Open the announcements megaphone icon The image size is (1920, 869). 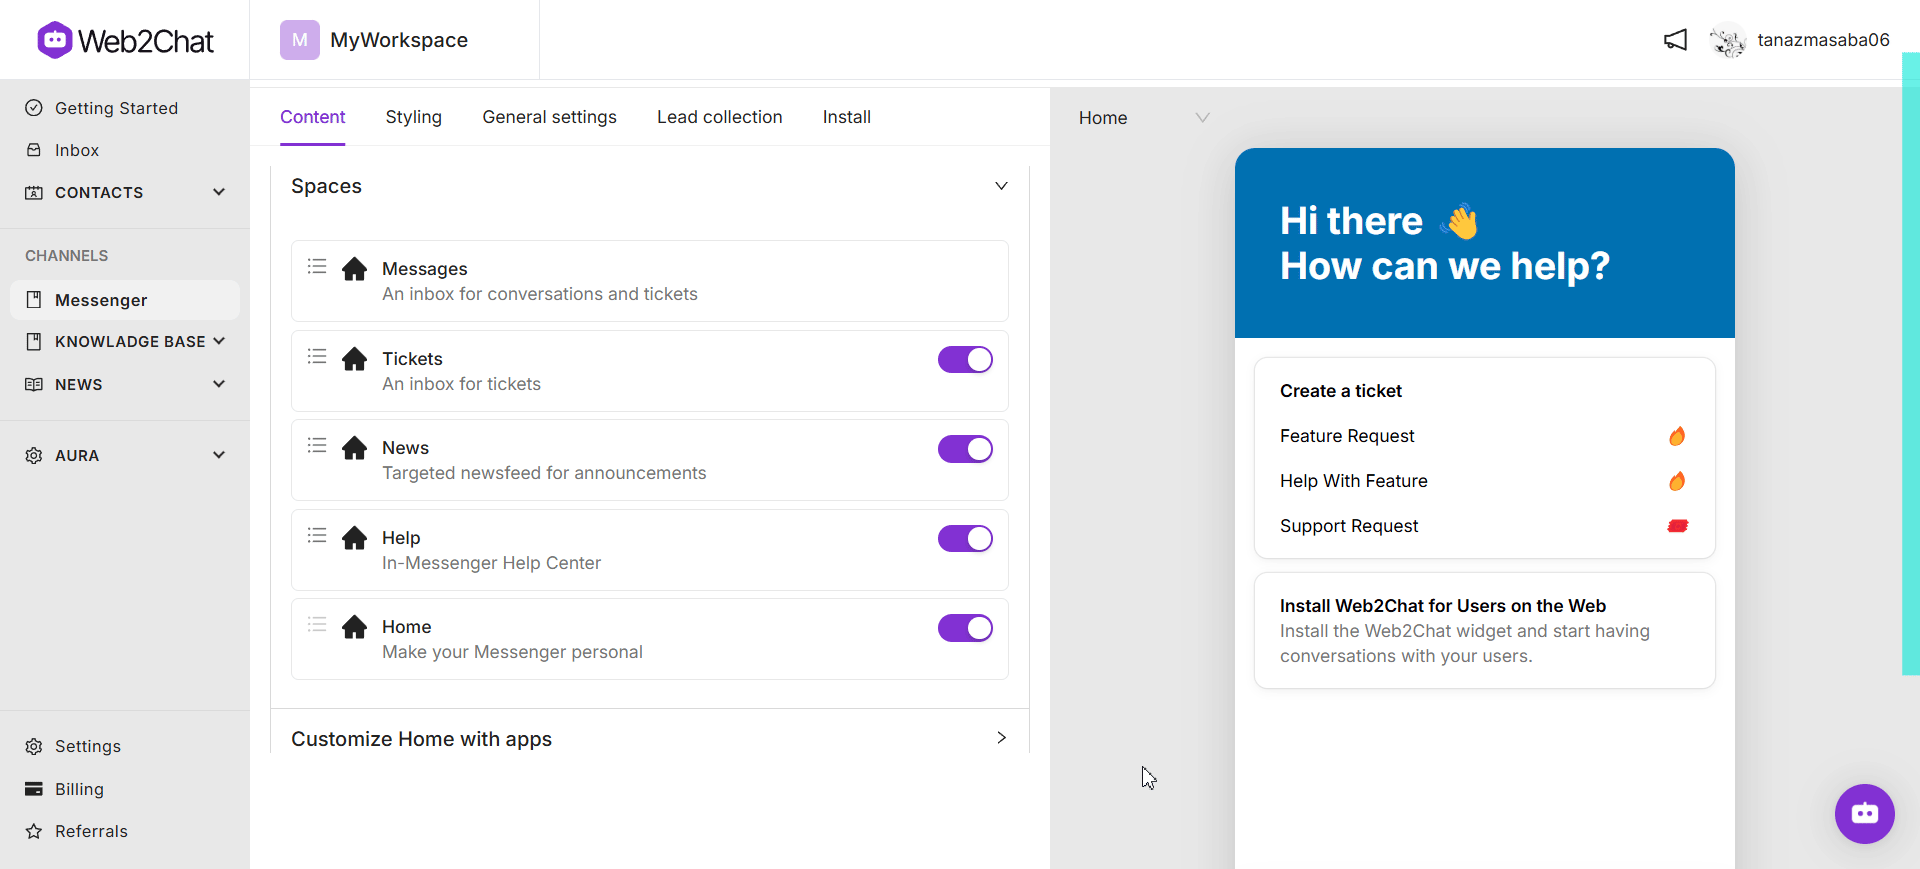(1675, 40)
